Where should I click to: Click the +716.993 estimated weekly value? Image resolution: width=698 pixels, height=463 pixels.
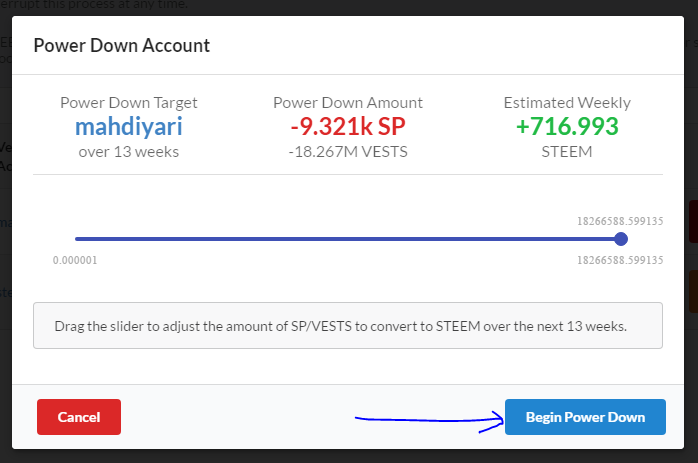568,127
